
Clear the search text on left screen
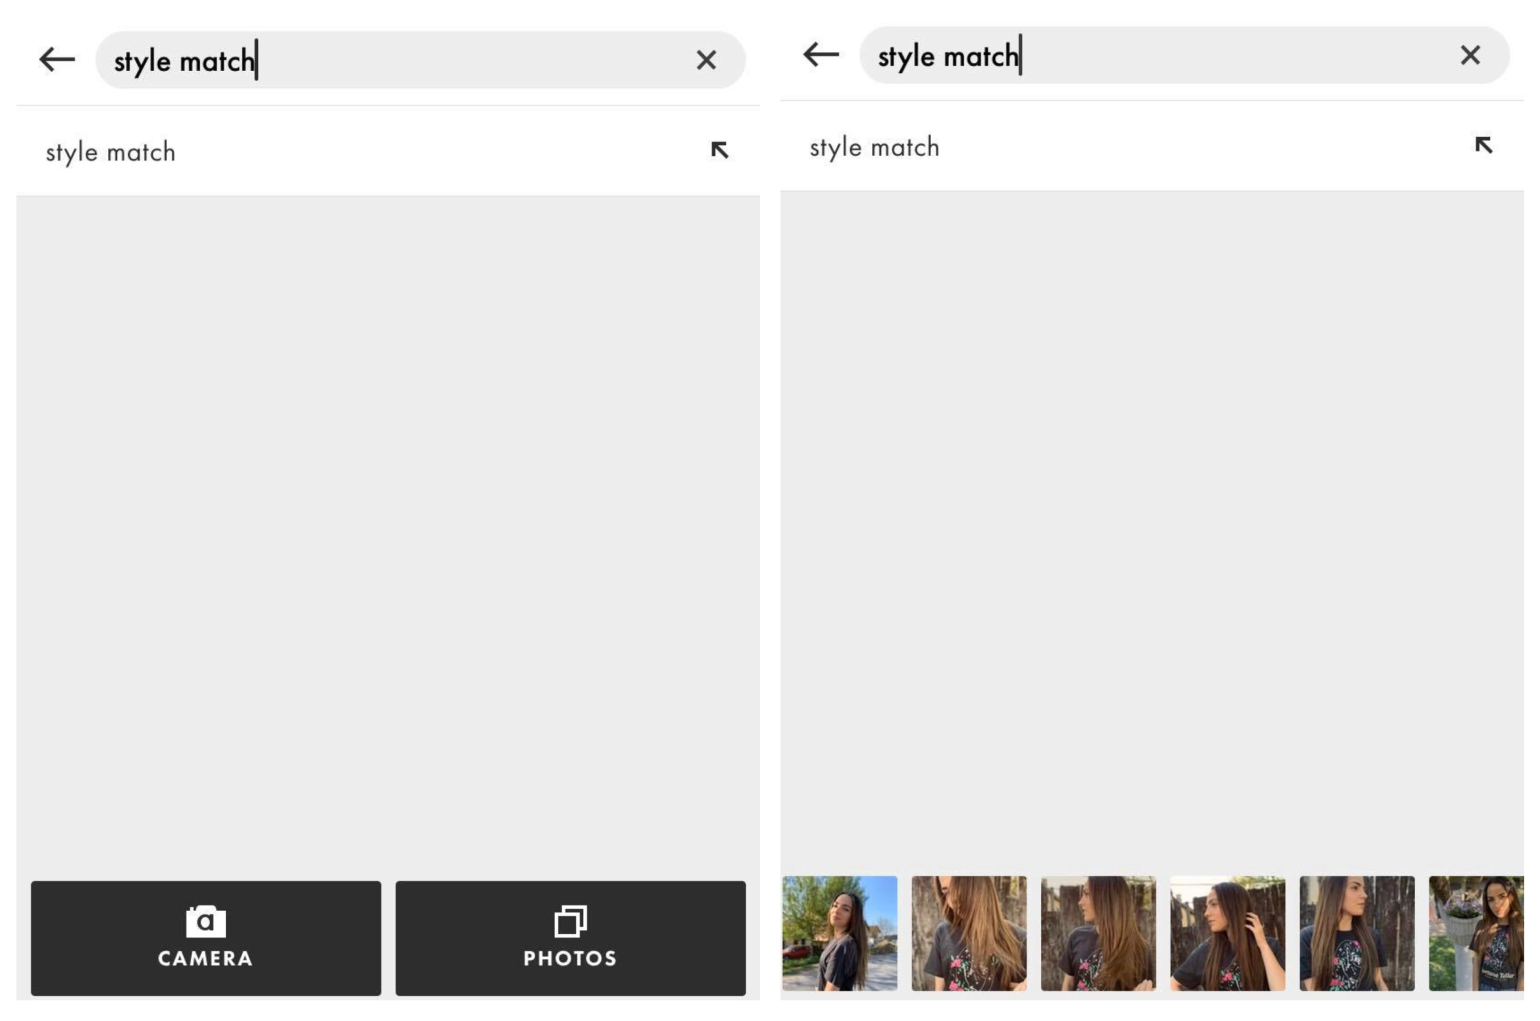706,60
